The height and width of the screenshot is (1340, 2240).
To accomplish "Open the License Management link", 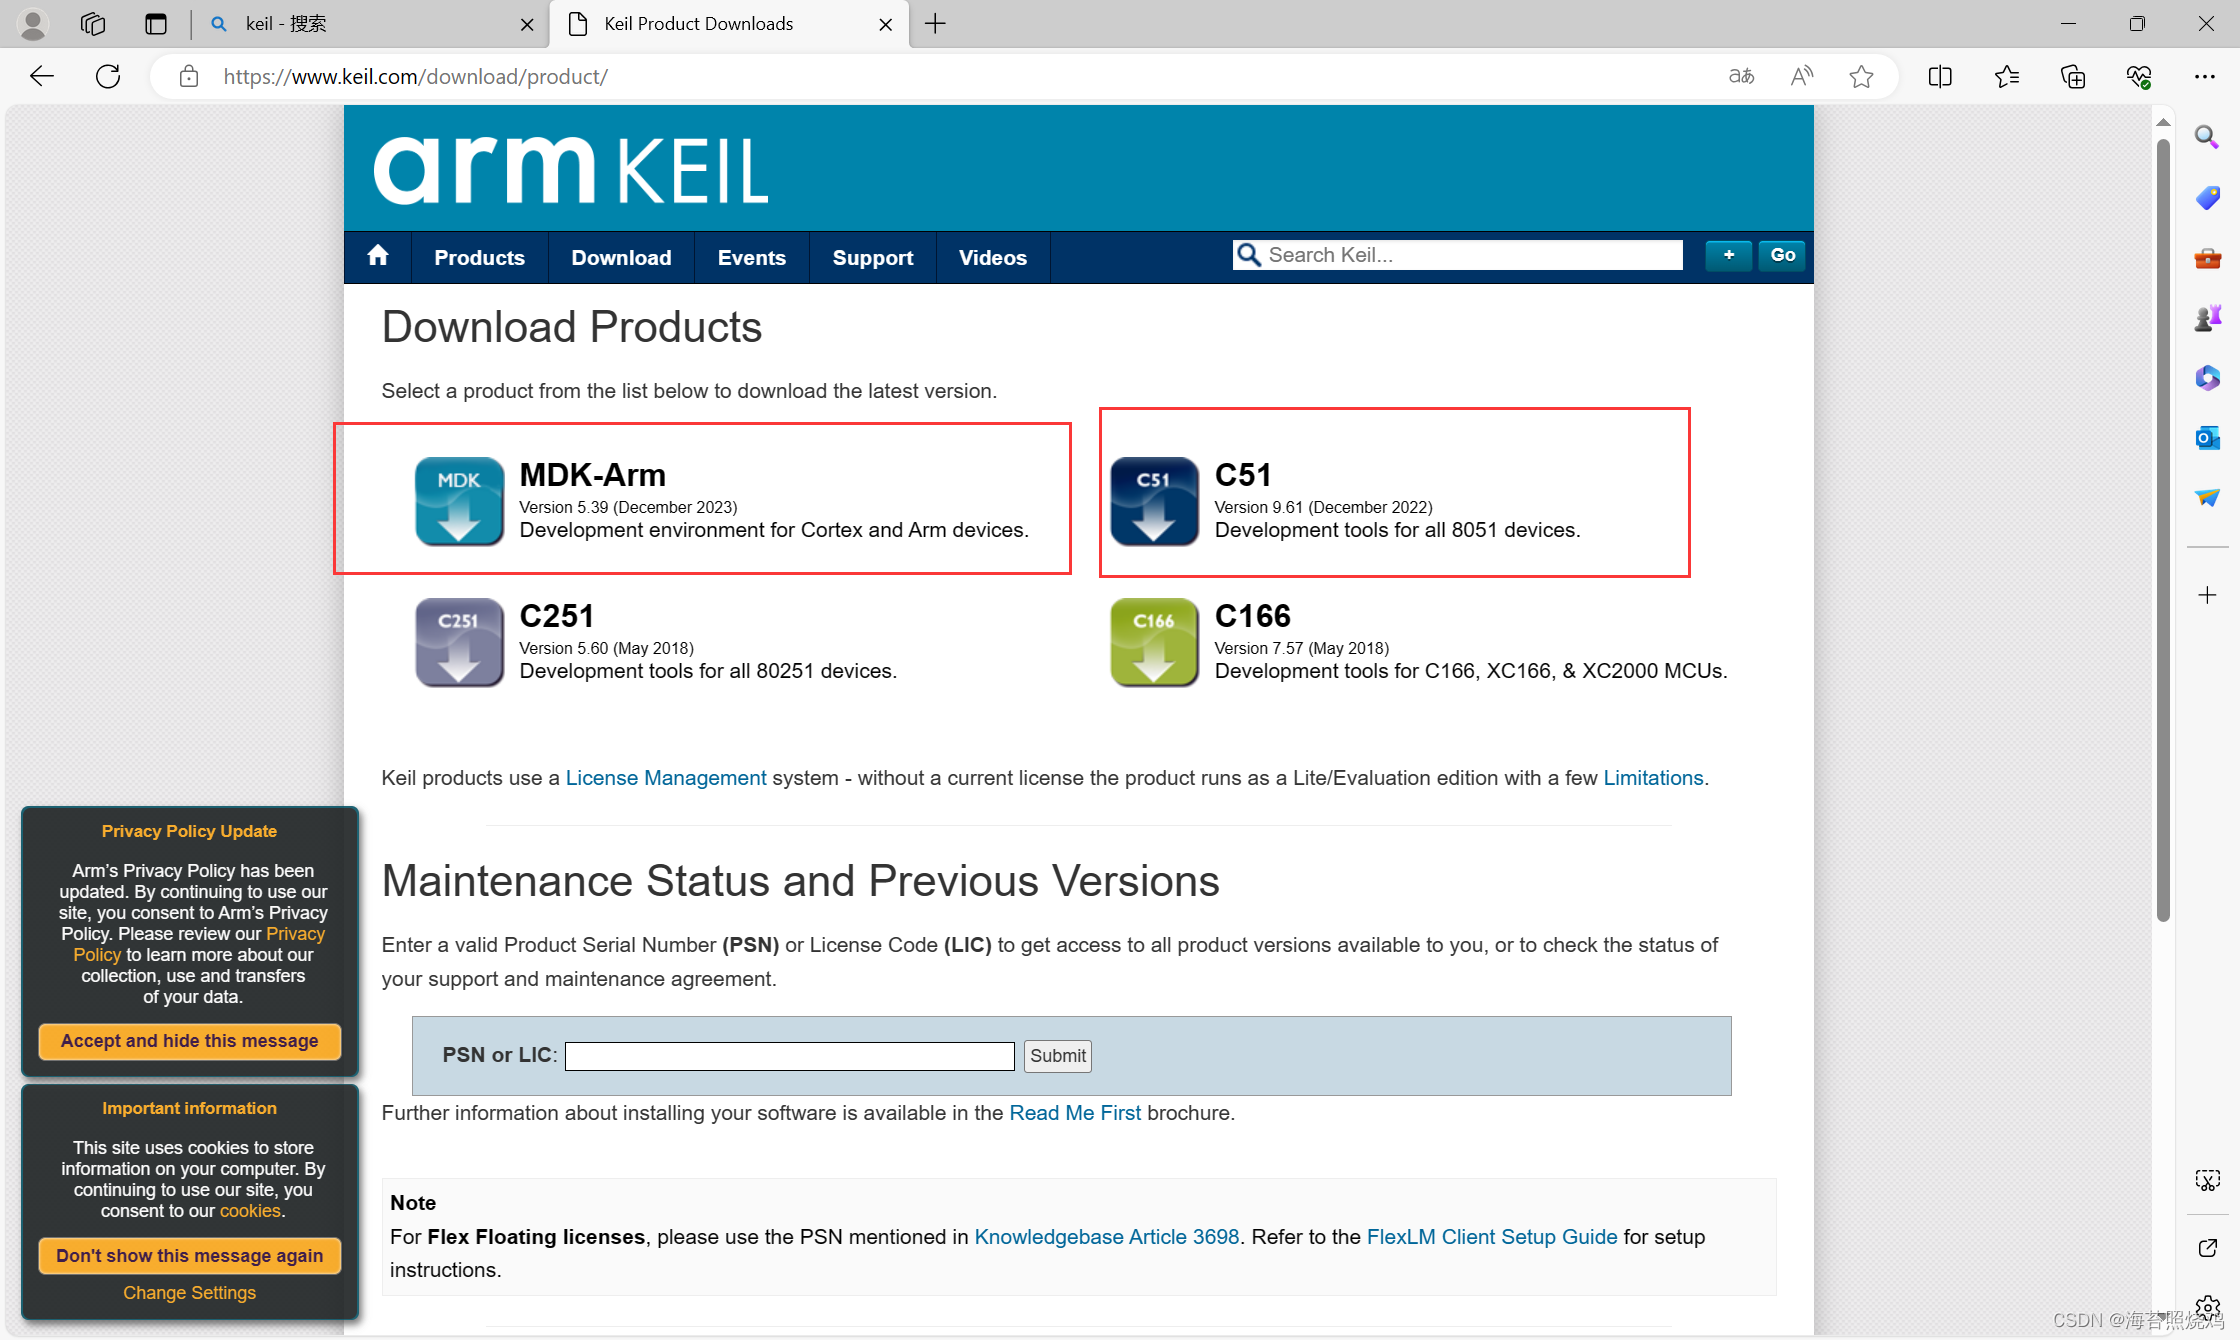I will click(666, 777).
